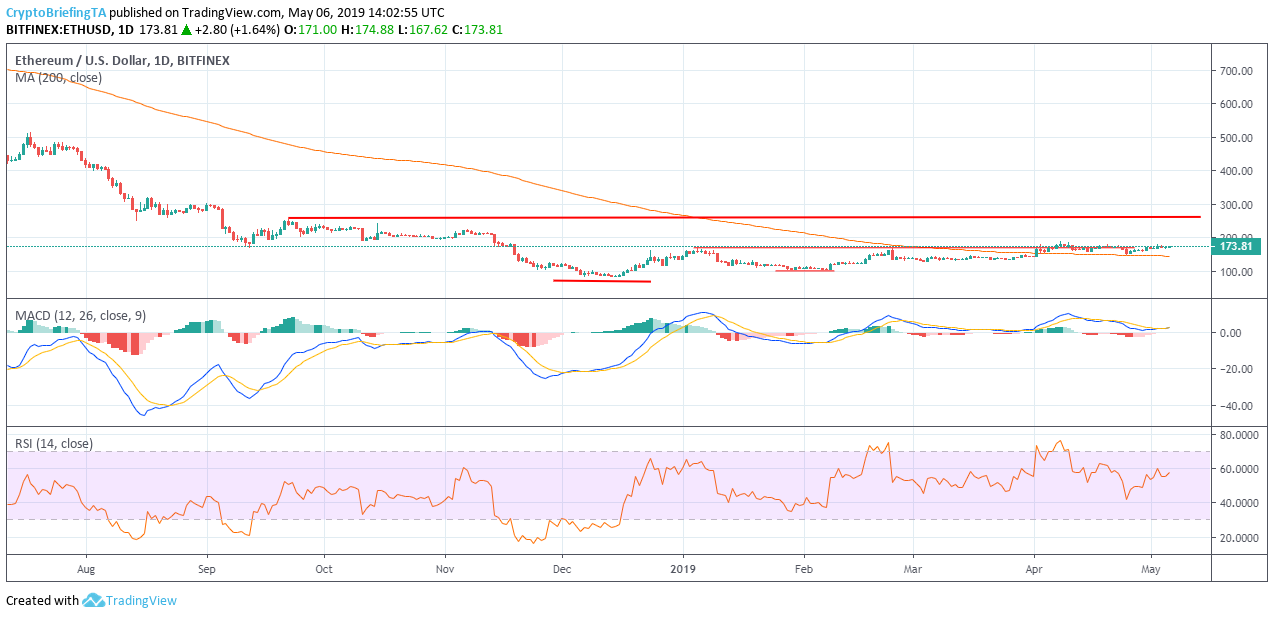
Task: Click the 500.00 price axis label
Action: tap(1237, 138)
